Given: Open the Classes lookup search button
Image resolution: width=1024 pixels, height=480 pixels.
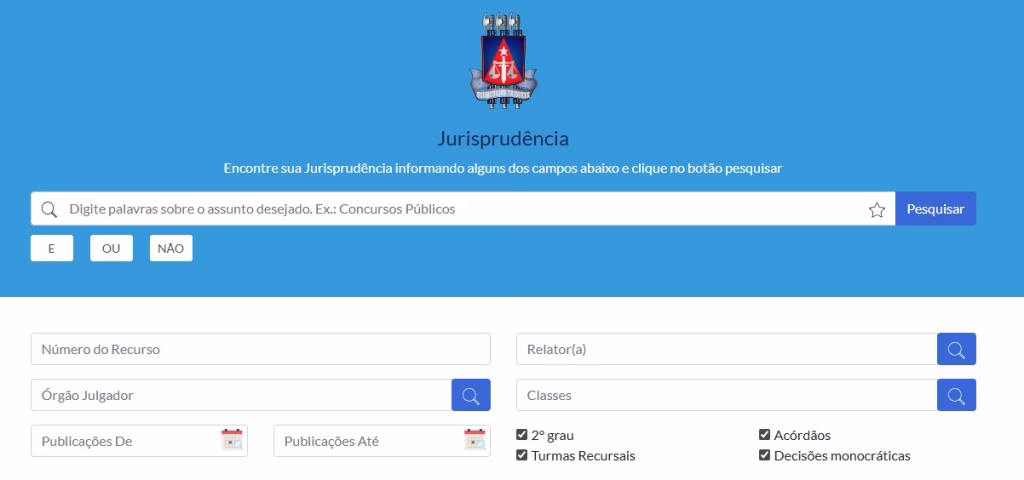Looking at the screenshot, I should (x=956, y=395).
